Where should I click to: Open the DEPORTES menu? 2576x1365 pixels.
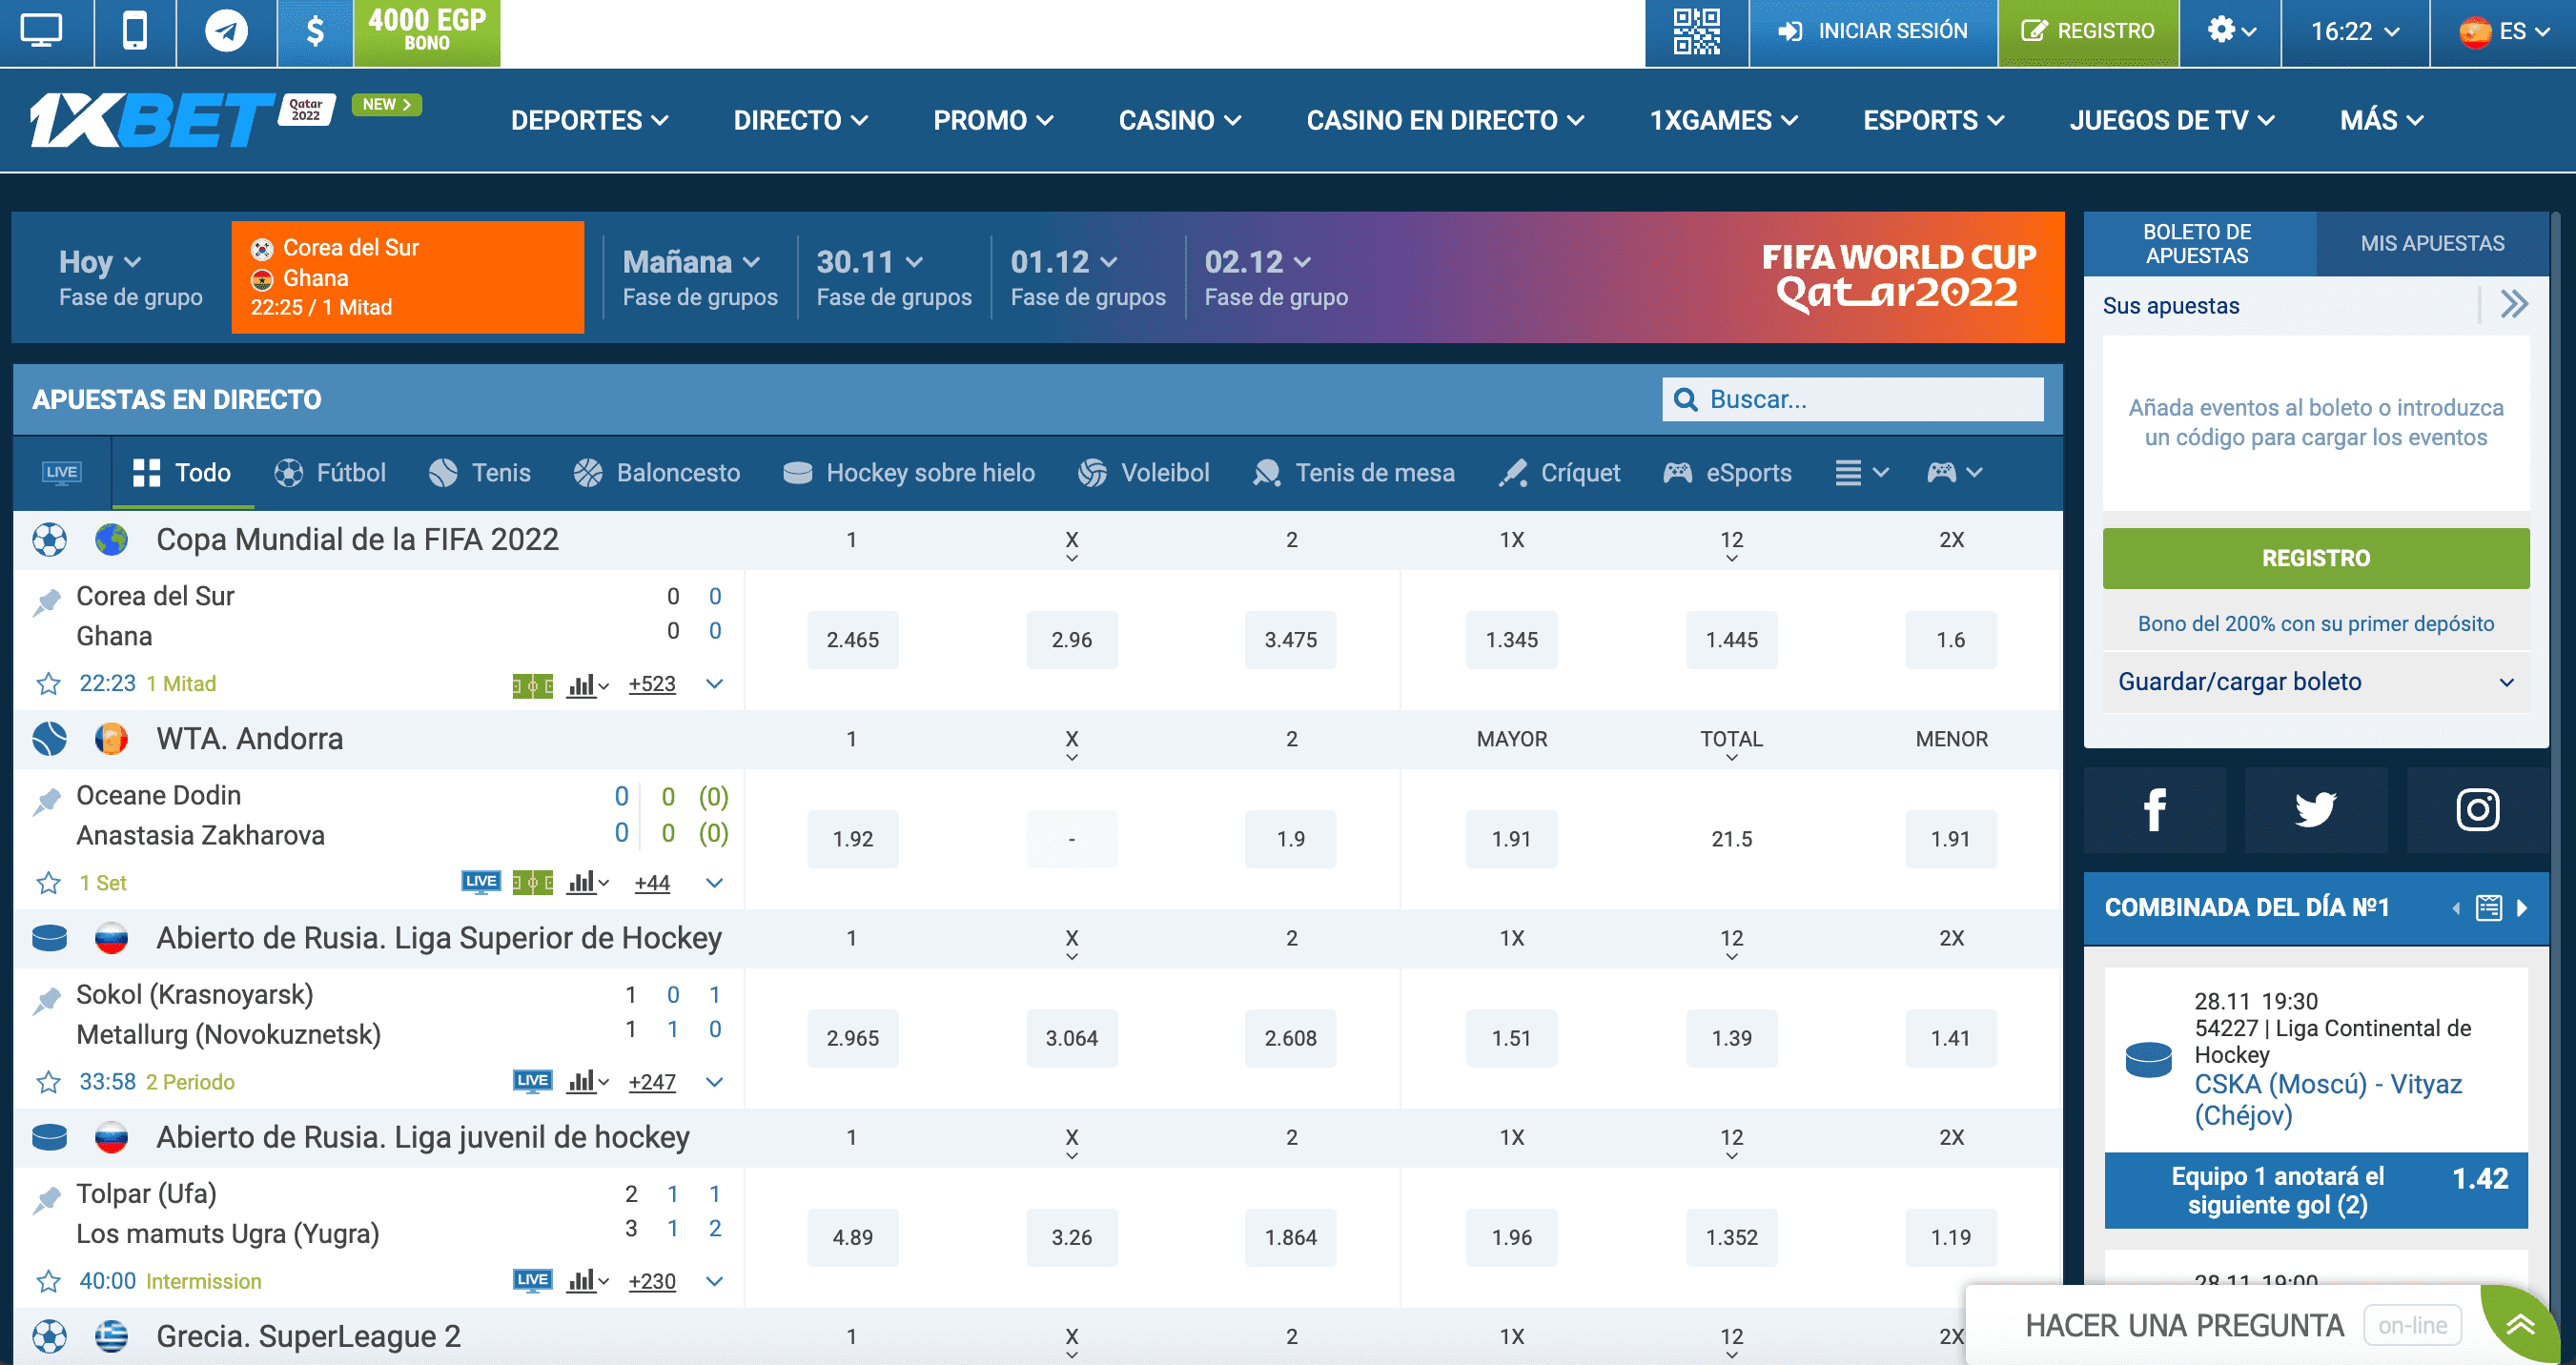pos(589,120)
